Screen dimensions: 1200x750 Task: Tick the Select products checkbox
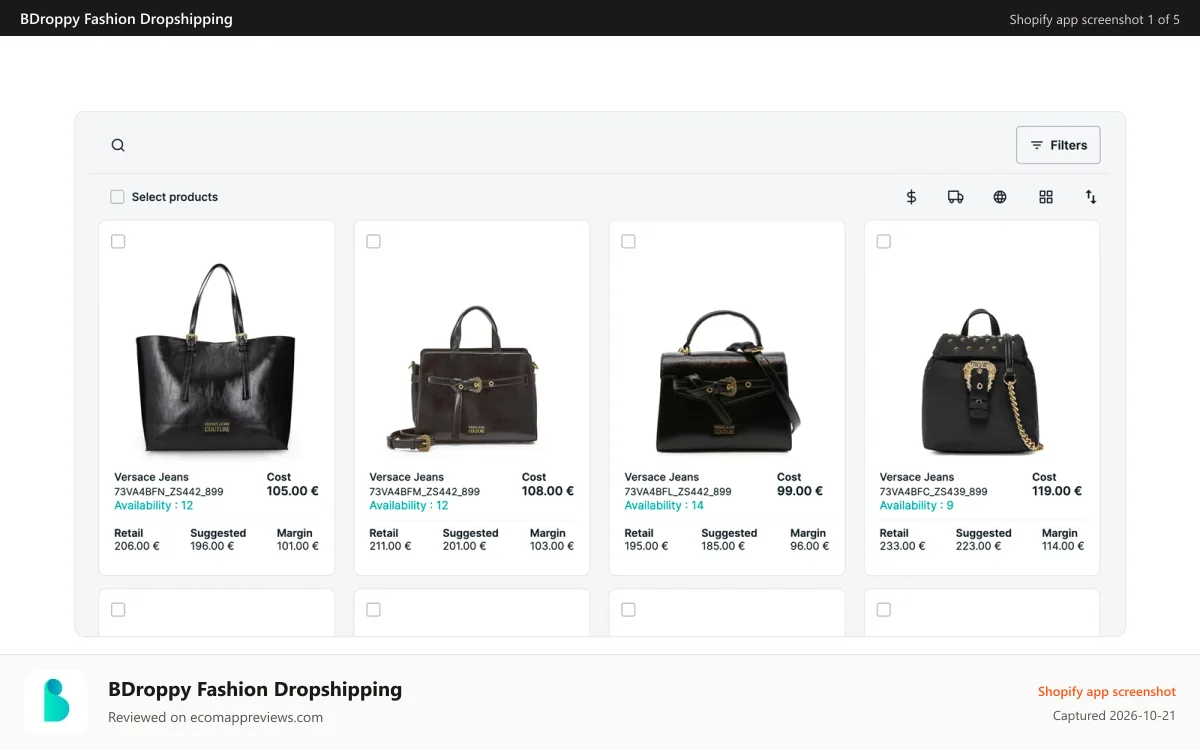point(117,197)
